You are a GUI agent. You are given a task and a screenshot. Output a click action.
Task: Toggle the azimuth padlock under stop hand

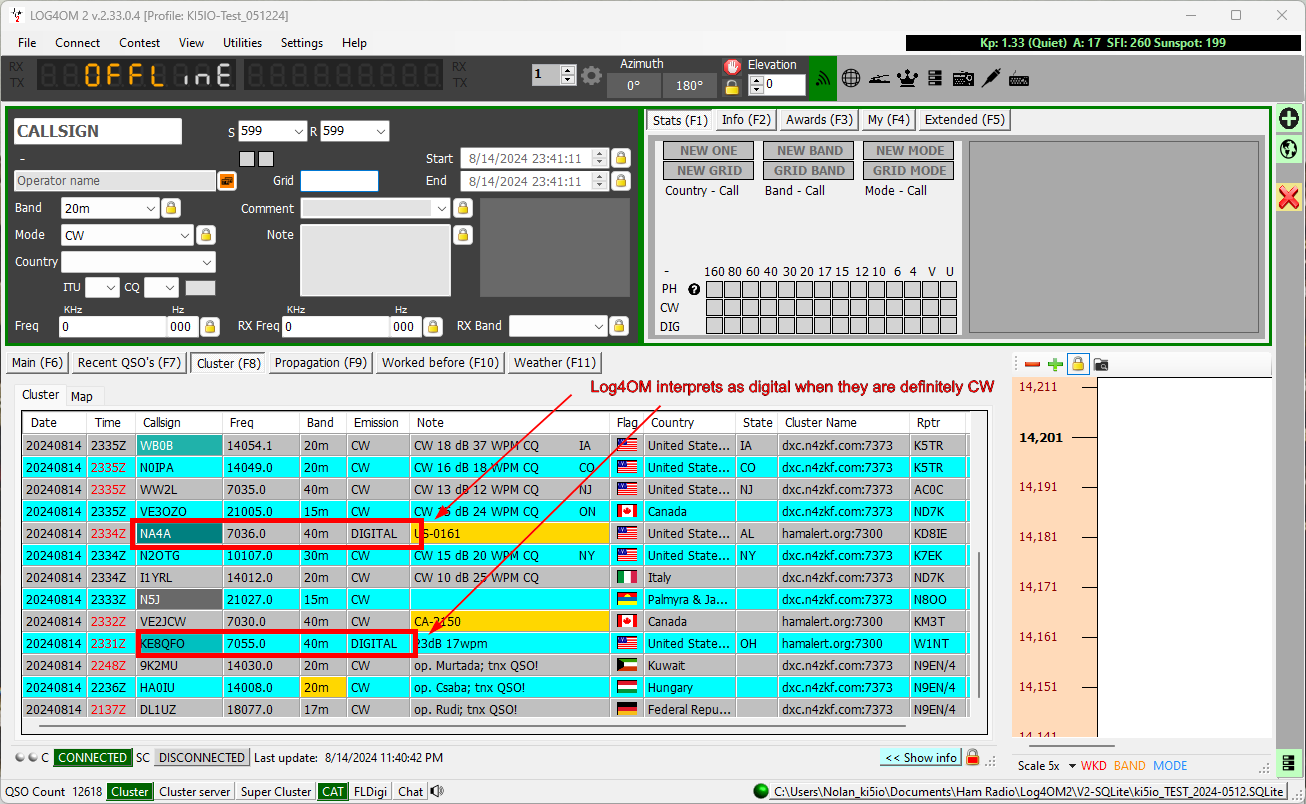point(732,87)
